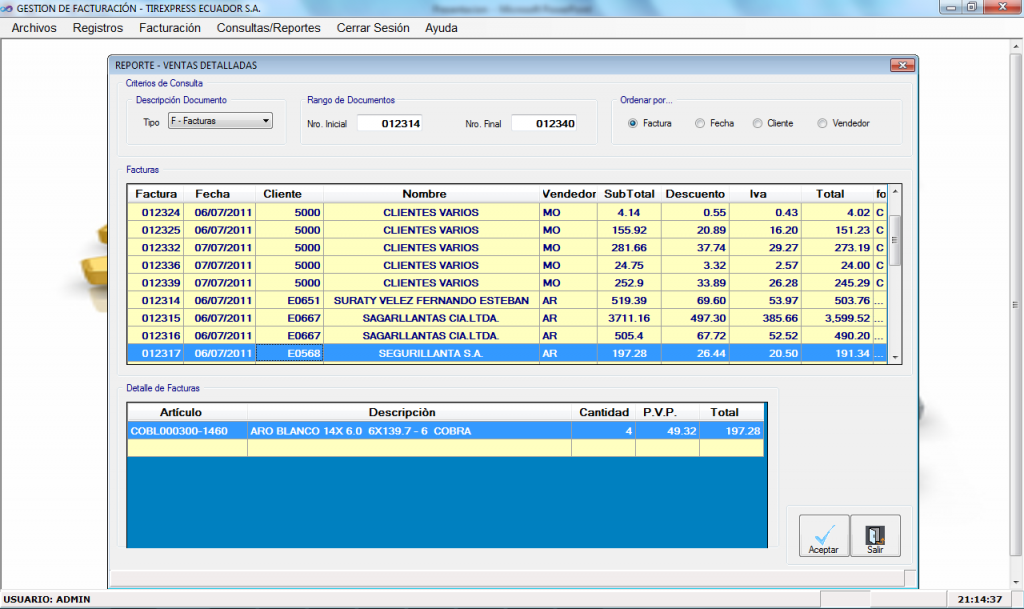Click the application icon in title bar
The image size is (1024, 609).
tap(8, 8)
